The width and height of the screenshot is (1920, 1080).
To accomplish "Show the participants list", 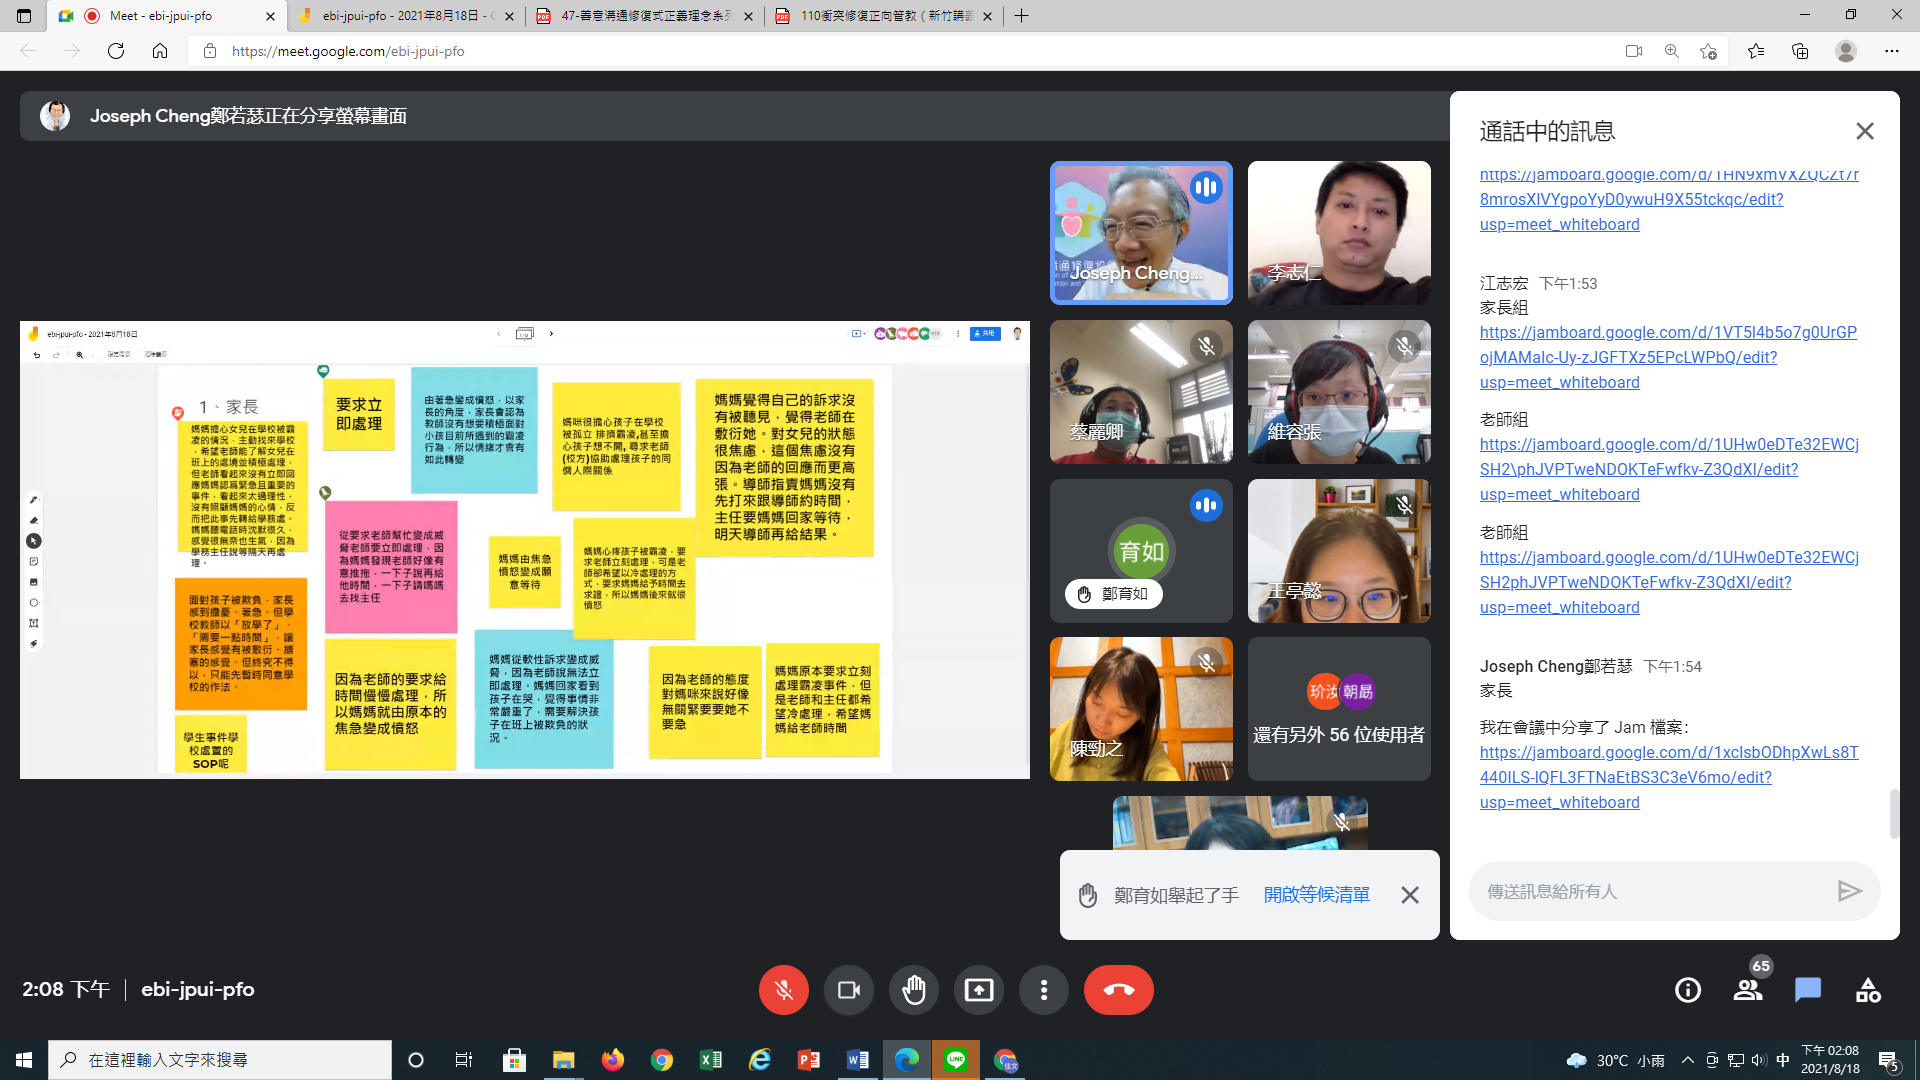I will pyautogui.click(x=1747, y=990).
